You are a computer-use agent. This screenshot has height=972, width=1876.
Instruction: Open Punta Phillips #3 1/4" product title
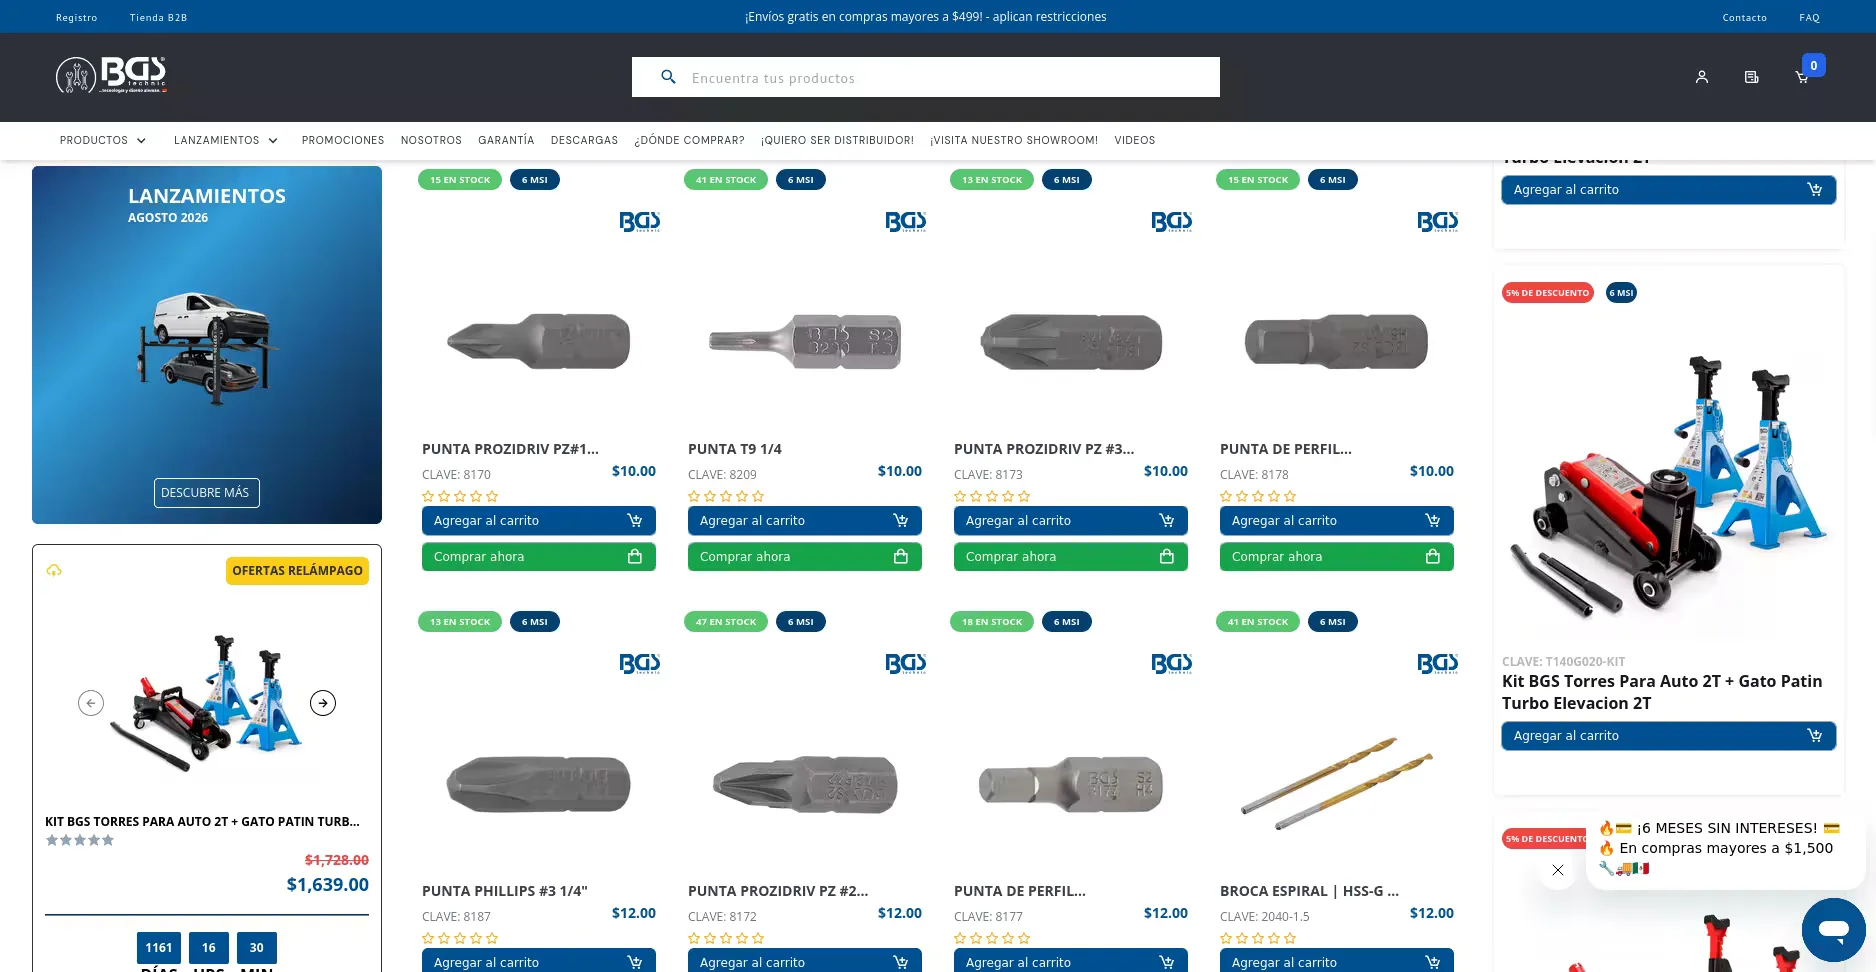[505, 891]
